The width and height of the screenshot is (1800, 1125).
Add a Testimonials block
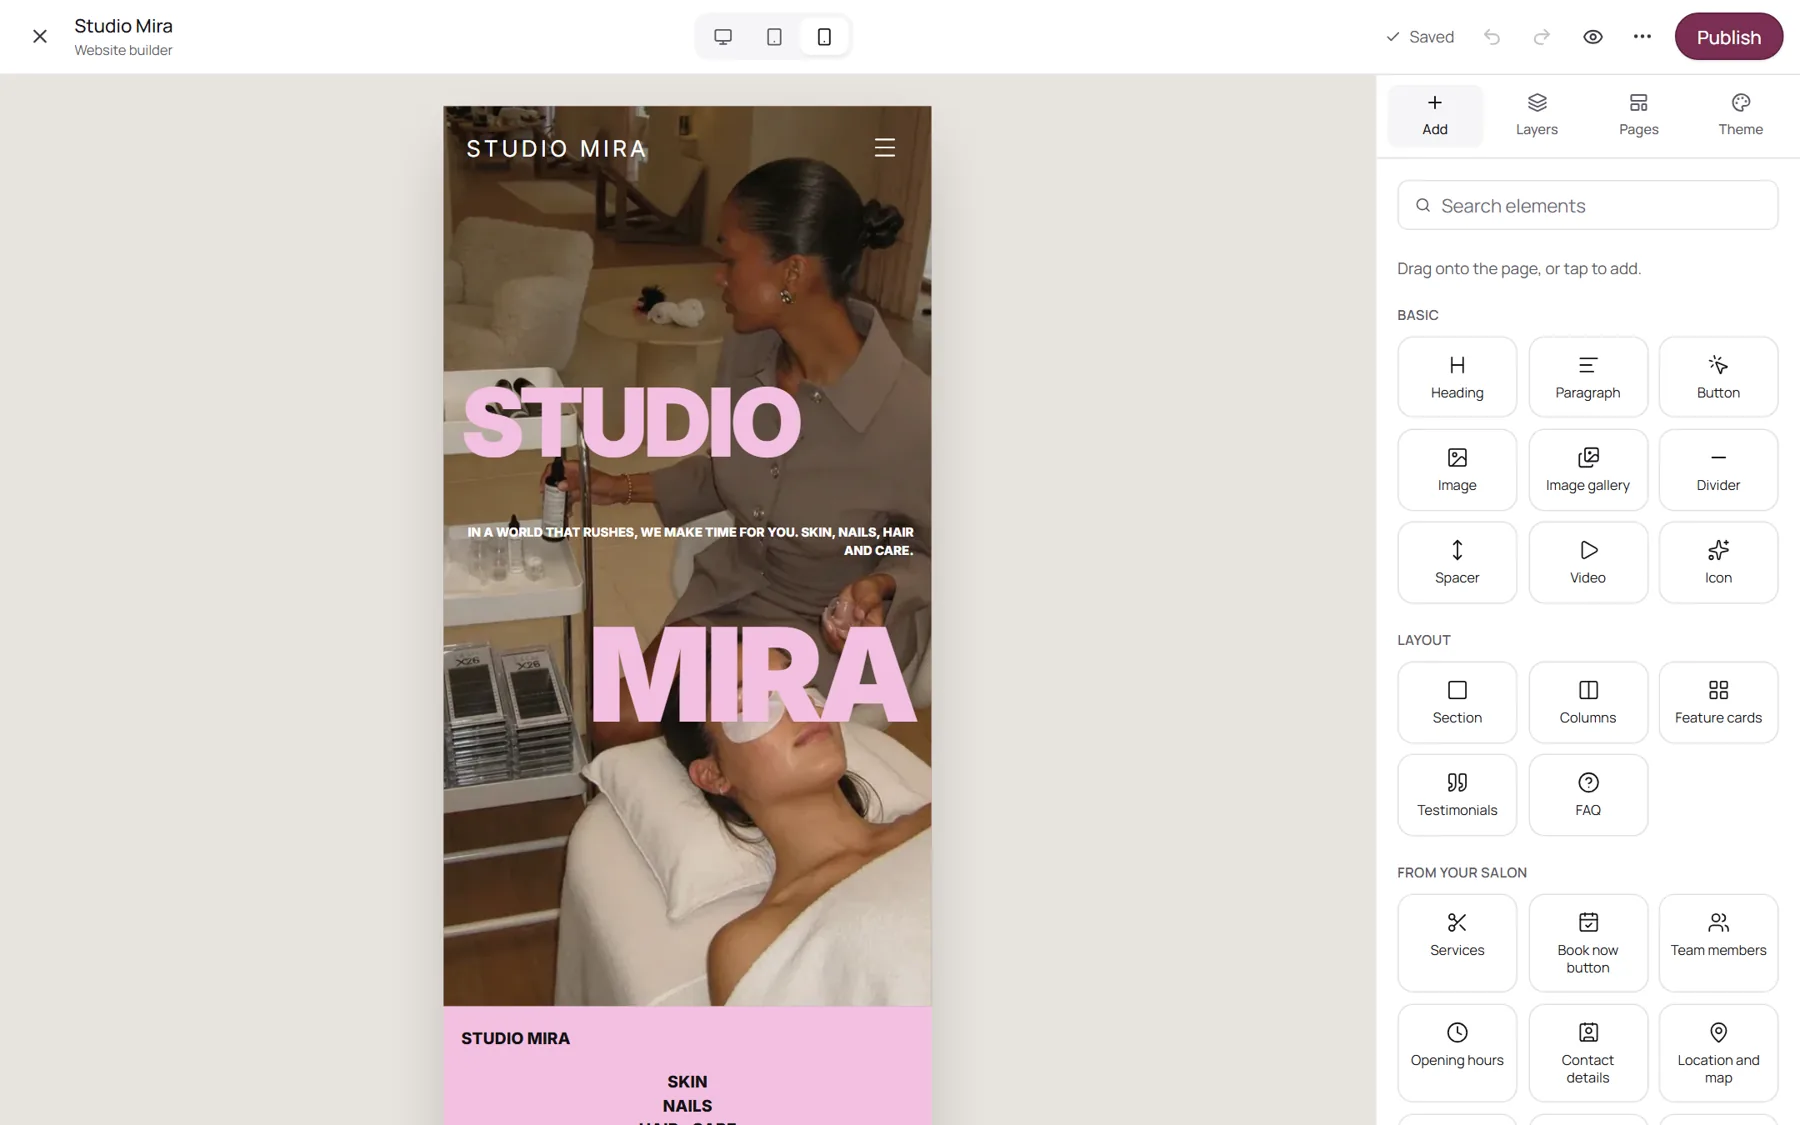[1457, 795]
